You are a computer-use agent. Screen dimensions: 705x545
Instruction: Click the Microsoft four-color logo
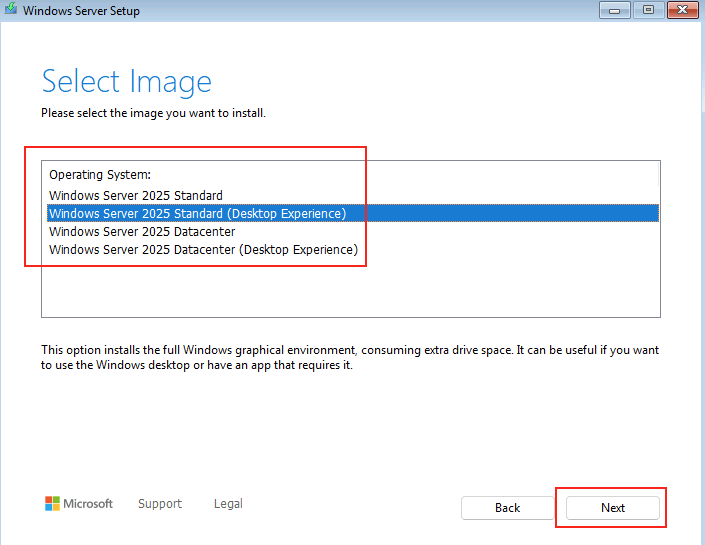[52, 504]
